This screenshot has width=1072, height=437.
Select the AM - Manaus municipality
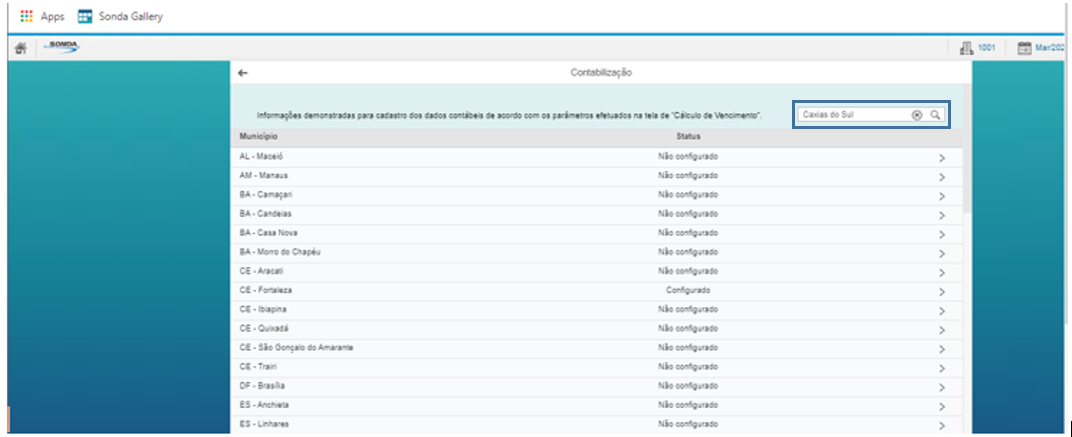pos(263,176)
